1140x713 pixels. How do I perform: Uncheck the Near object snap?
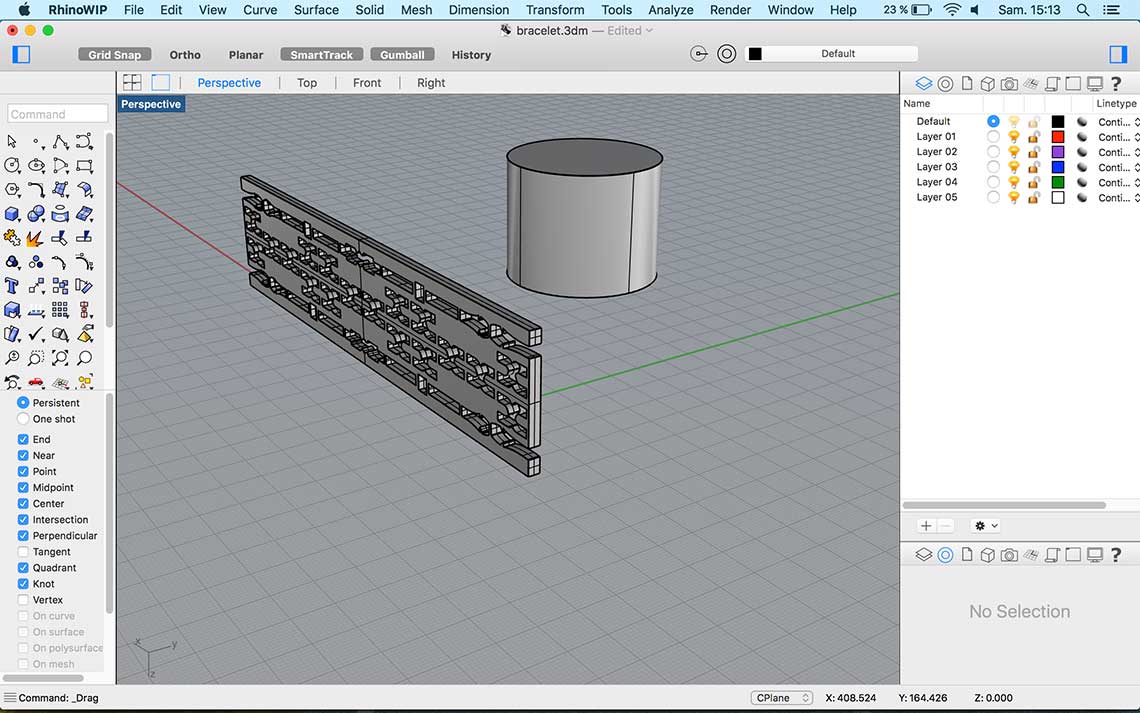(23, 456)
